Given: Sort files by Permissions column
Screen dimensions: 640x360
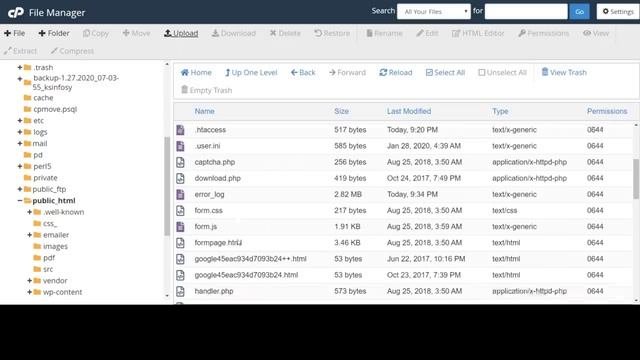Looking at the screenshot, I should (607, 111).
